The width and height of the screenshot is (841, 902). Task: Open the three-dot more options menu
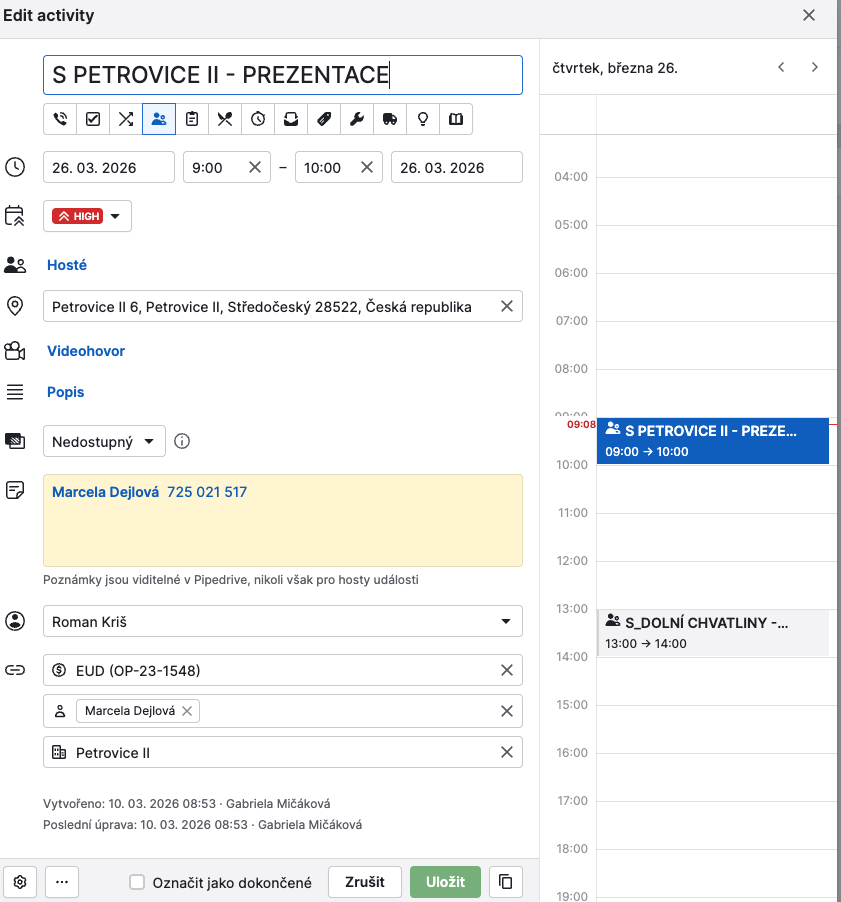coord(62,882)
